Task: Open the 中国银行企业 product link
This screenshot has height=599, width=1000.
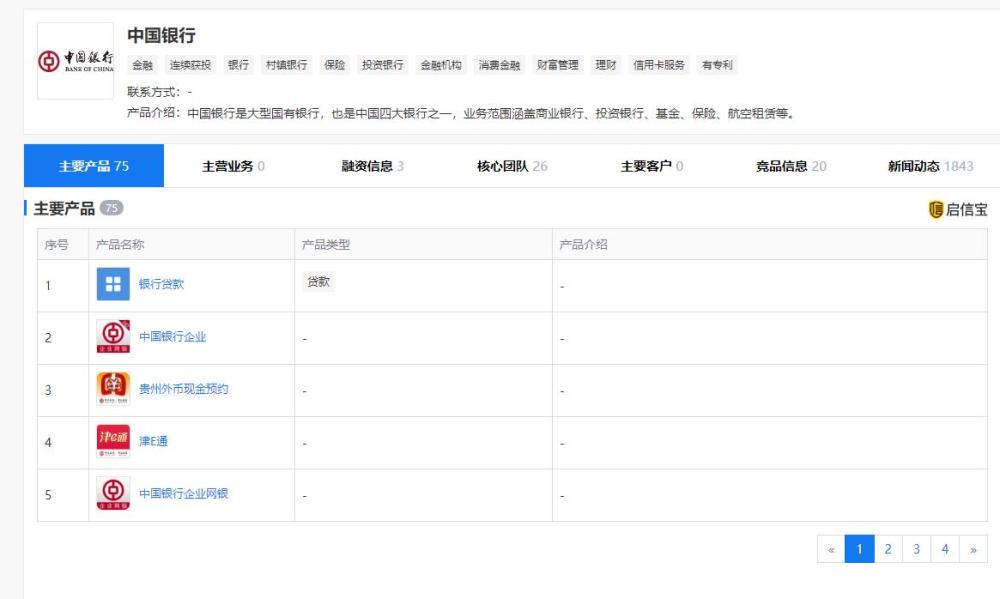Action: pyautogui.click(x=173, y=336)
